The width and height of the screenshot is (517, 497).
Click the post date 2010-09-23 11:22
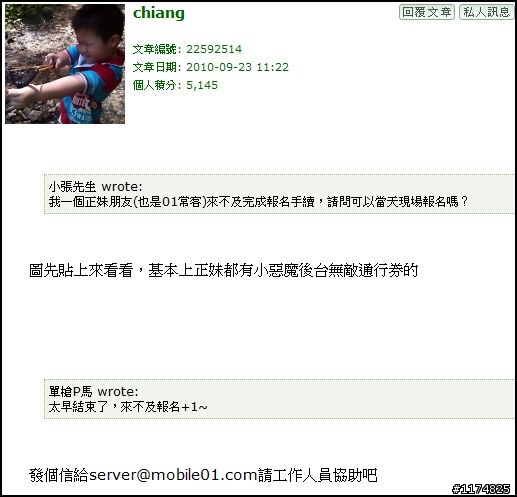pyautogui.click(x=237, y=67)
